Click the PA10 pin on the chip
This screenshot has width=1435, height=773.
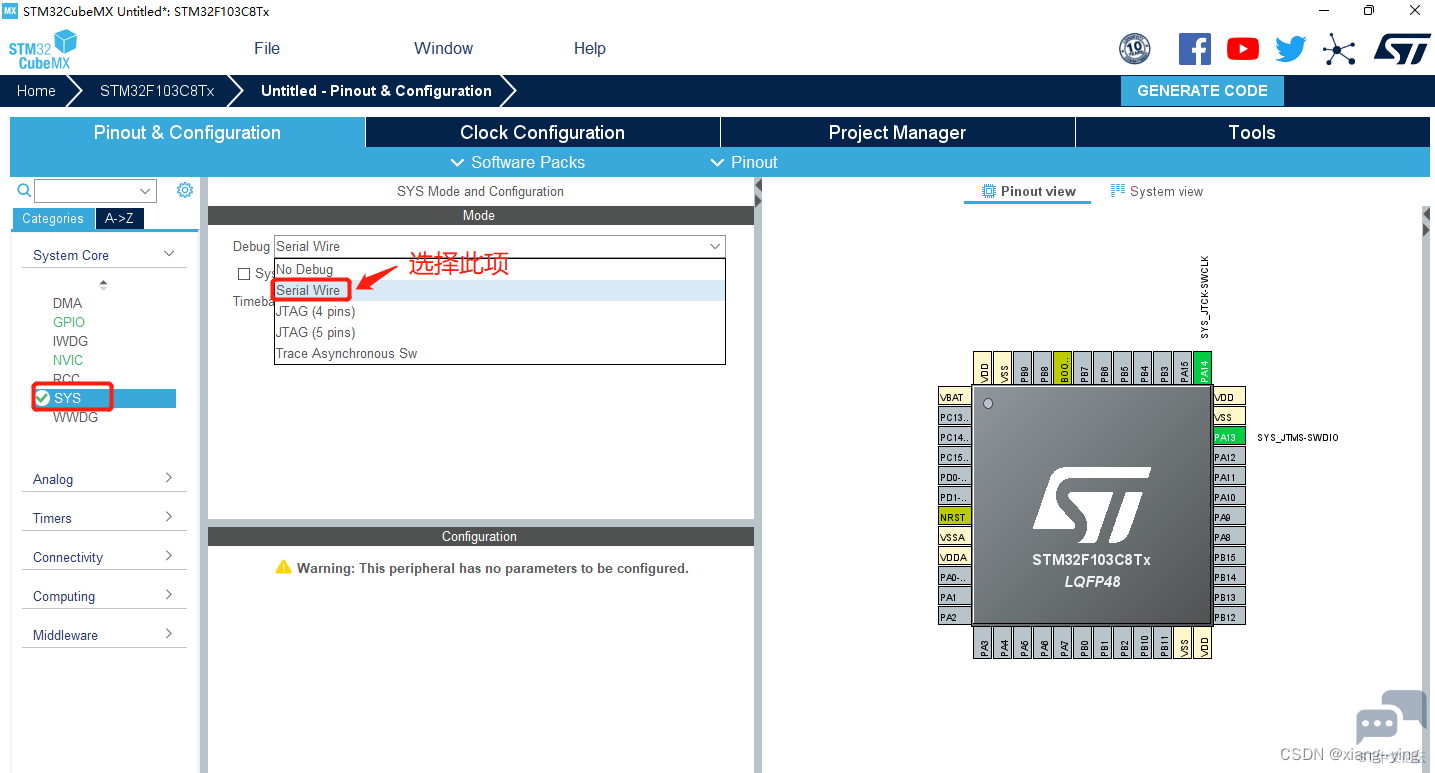click(1229, 497)
